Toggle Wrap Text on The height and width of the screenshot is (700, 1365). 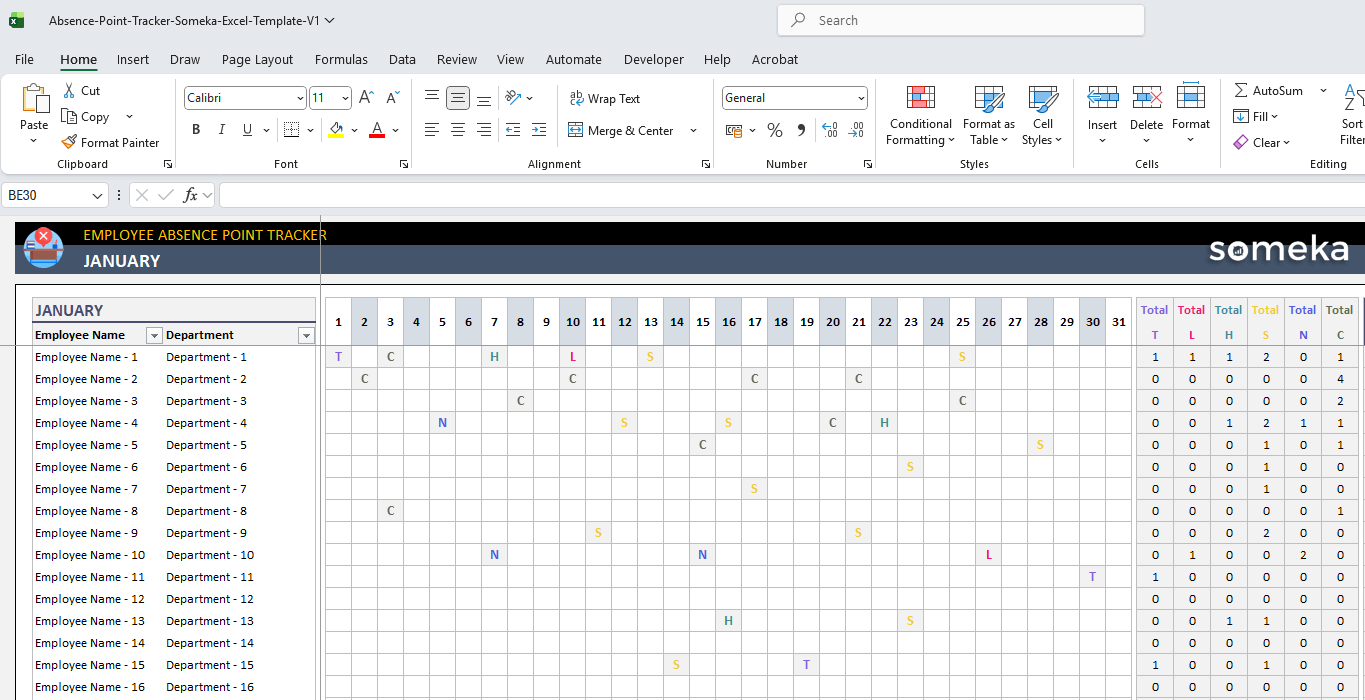pyautogui.click(x=604, y=98)
